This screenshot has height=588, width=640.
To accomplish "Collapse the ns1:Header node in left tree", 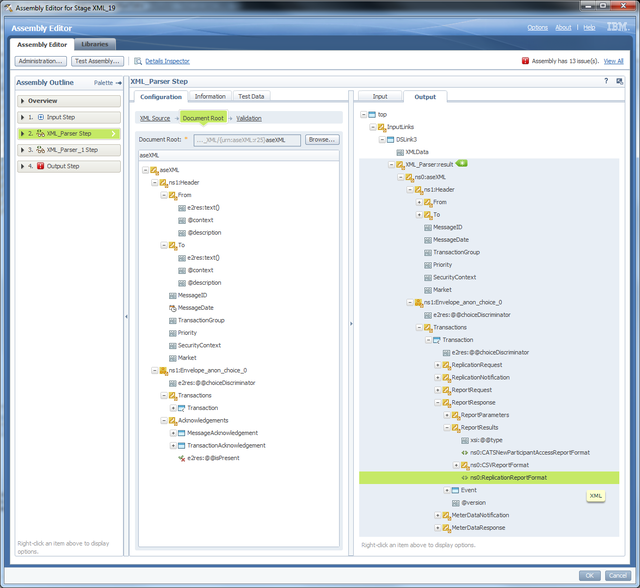I will click(x=153, y=183).
